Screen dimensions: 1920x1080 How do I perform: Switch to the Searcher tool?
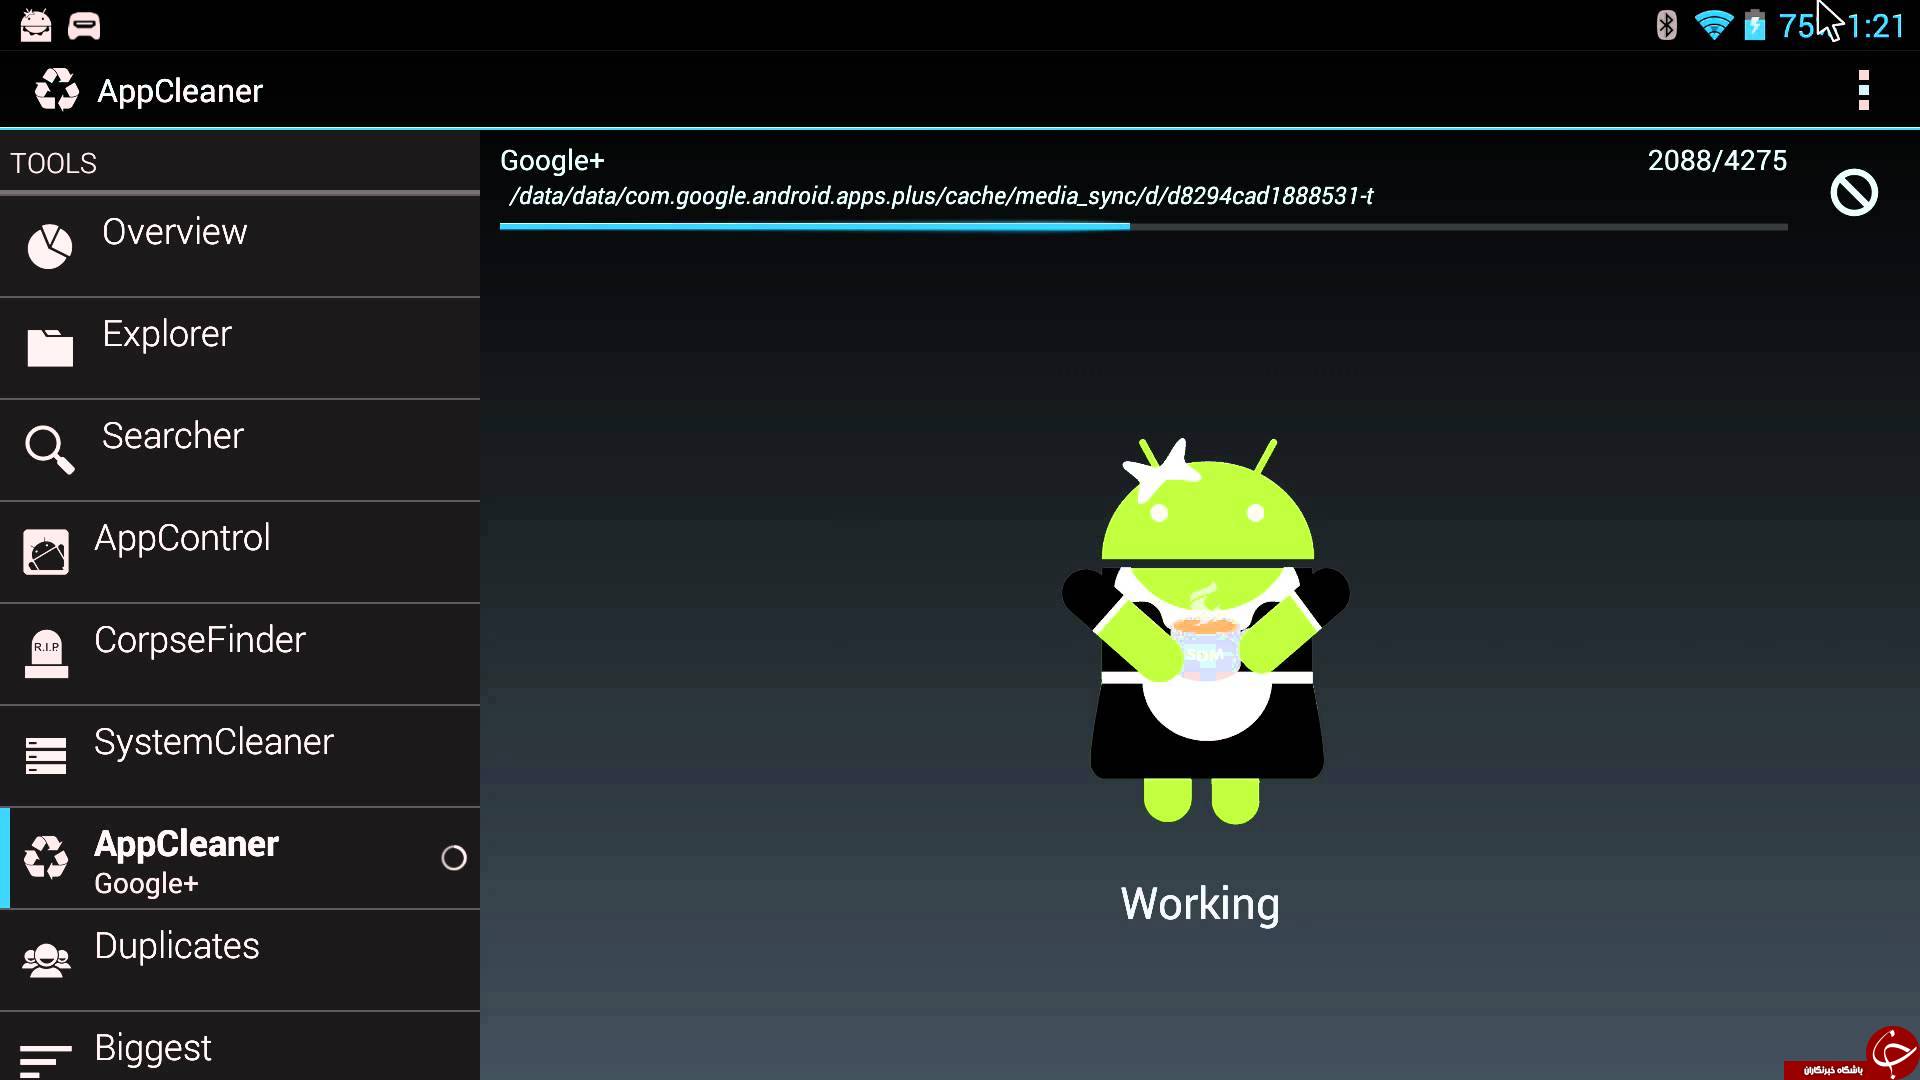240,450
